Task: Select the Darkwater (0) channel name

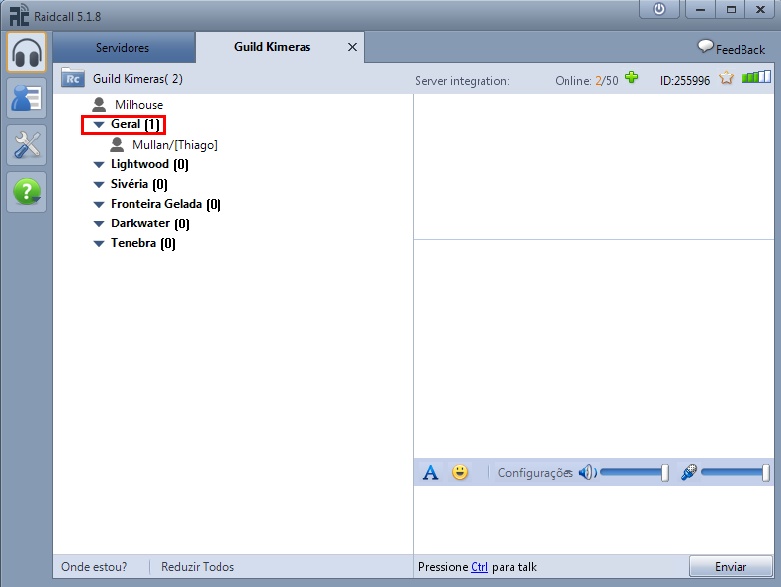Action: (x=150, y=224)
